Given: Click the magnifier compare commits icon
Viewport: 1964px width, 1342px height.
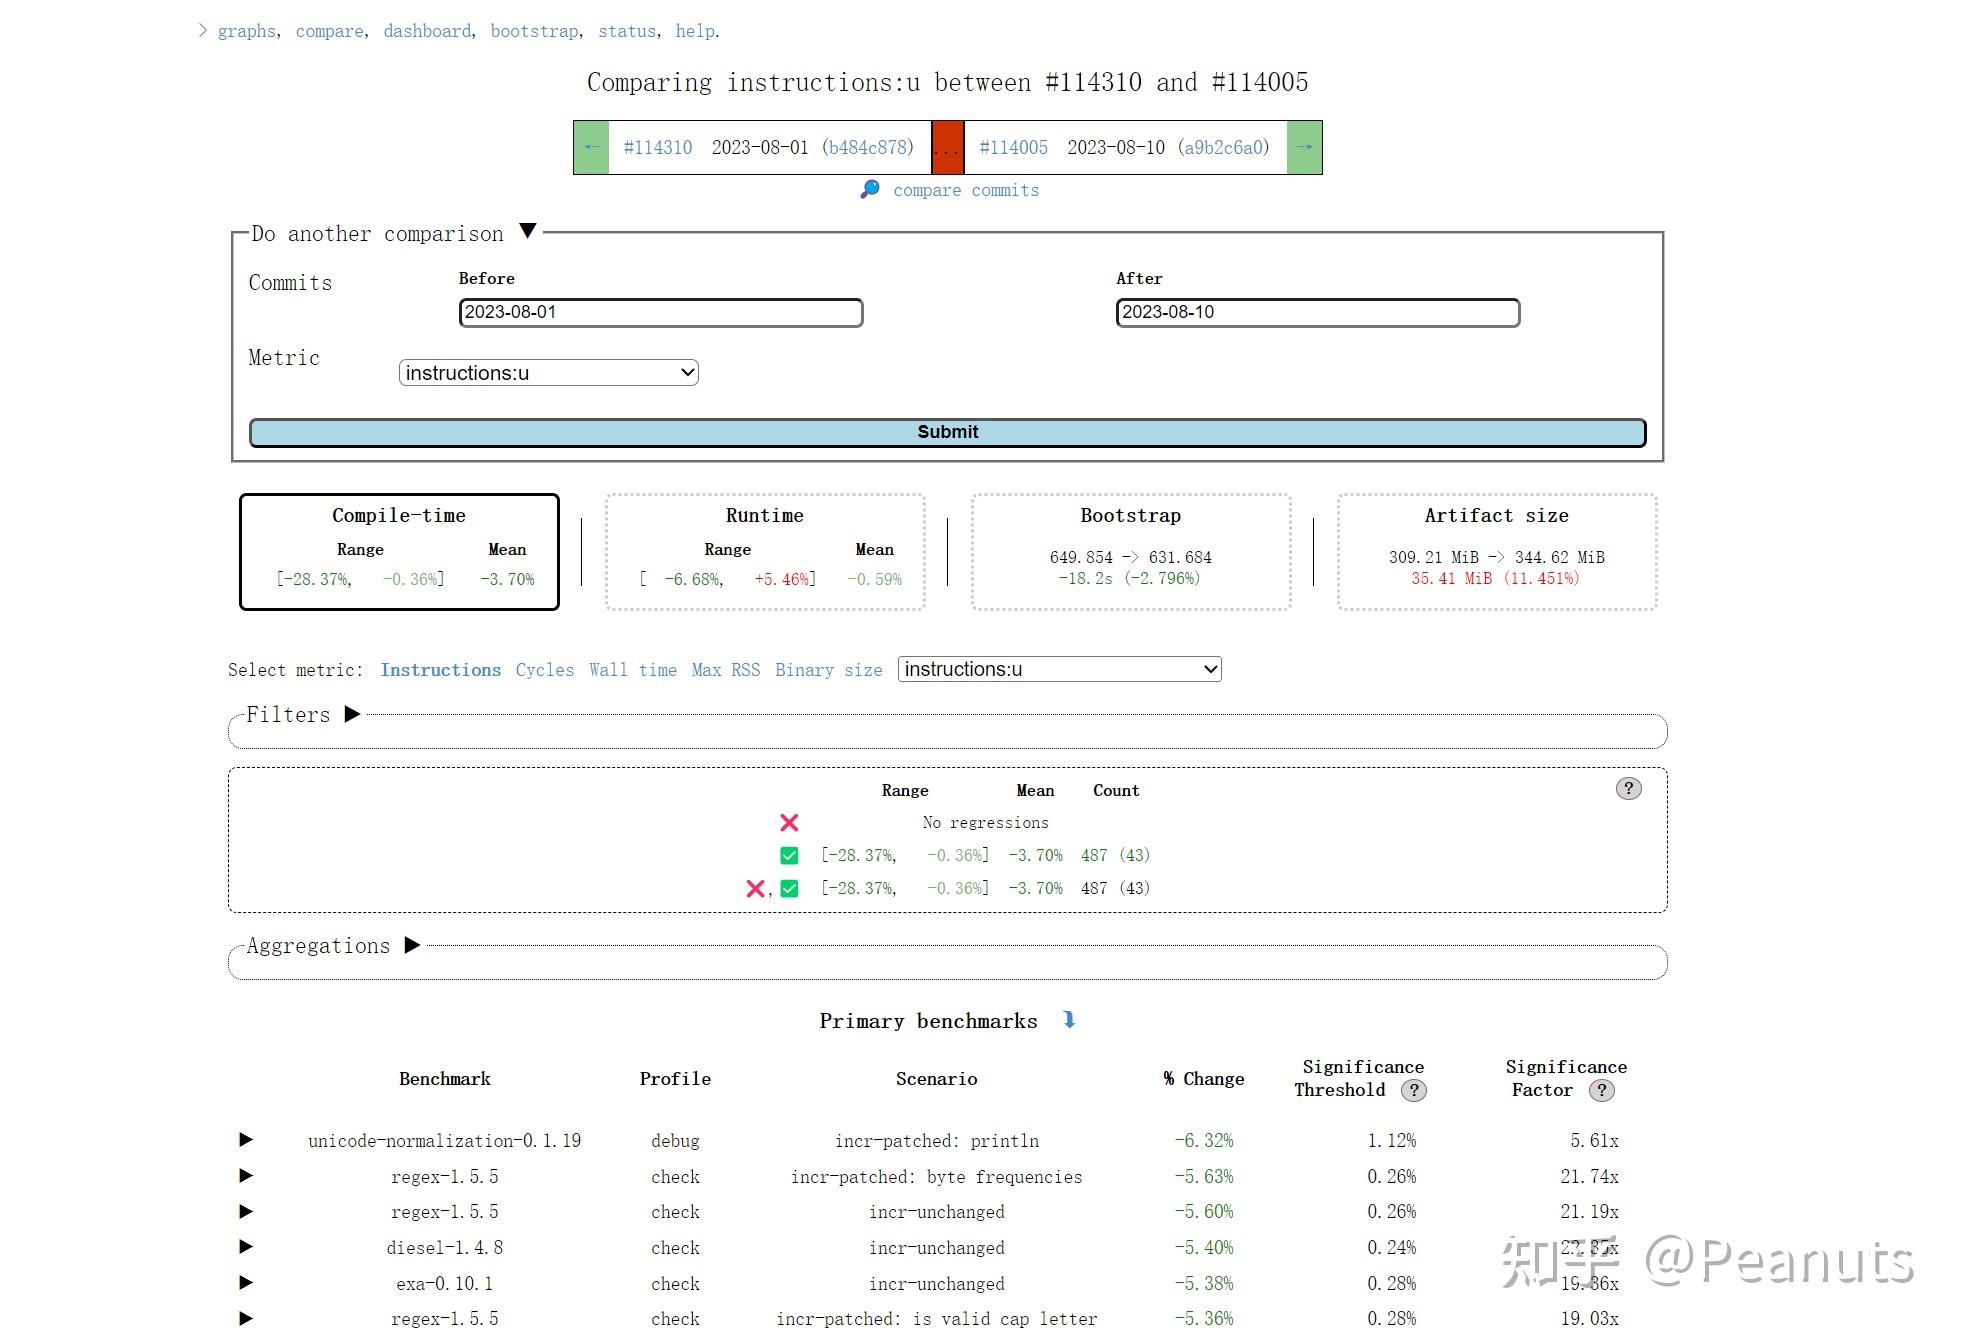Looking at the screenshot, I should [869, 189].
